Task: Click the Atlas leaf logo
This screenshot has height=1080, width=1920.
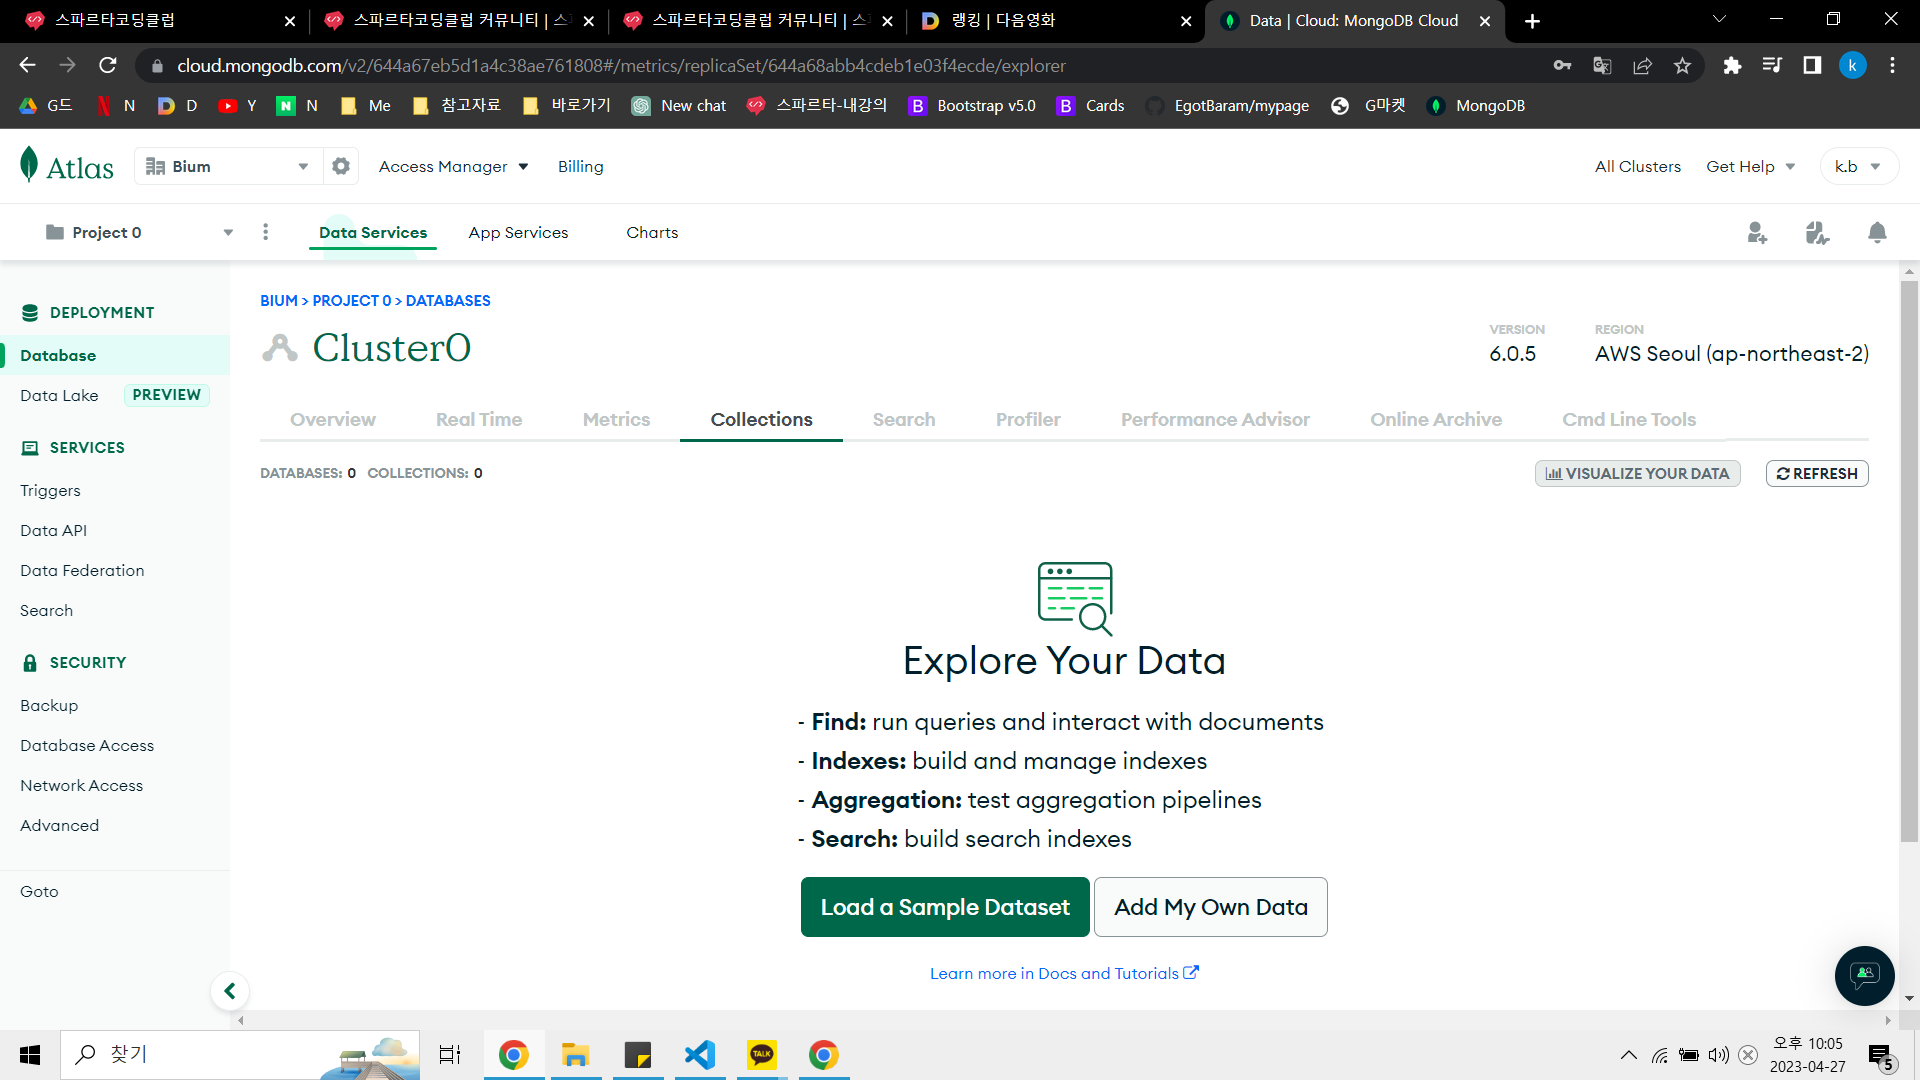Action: point(29,165)
